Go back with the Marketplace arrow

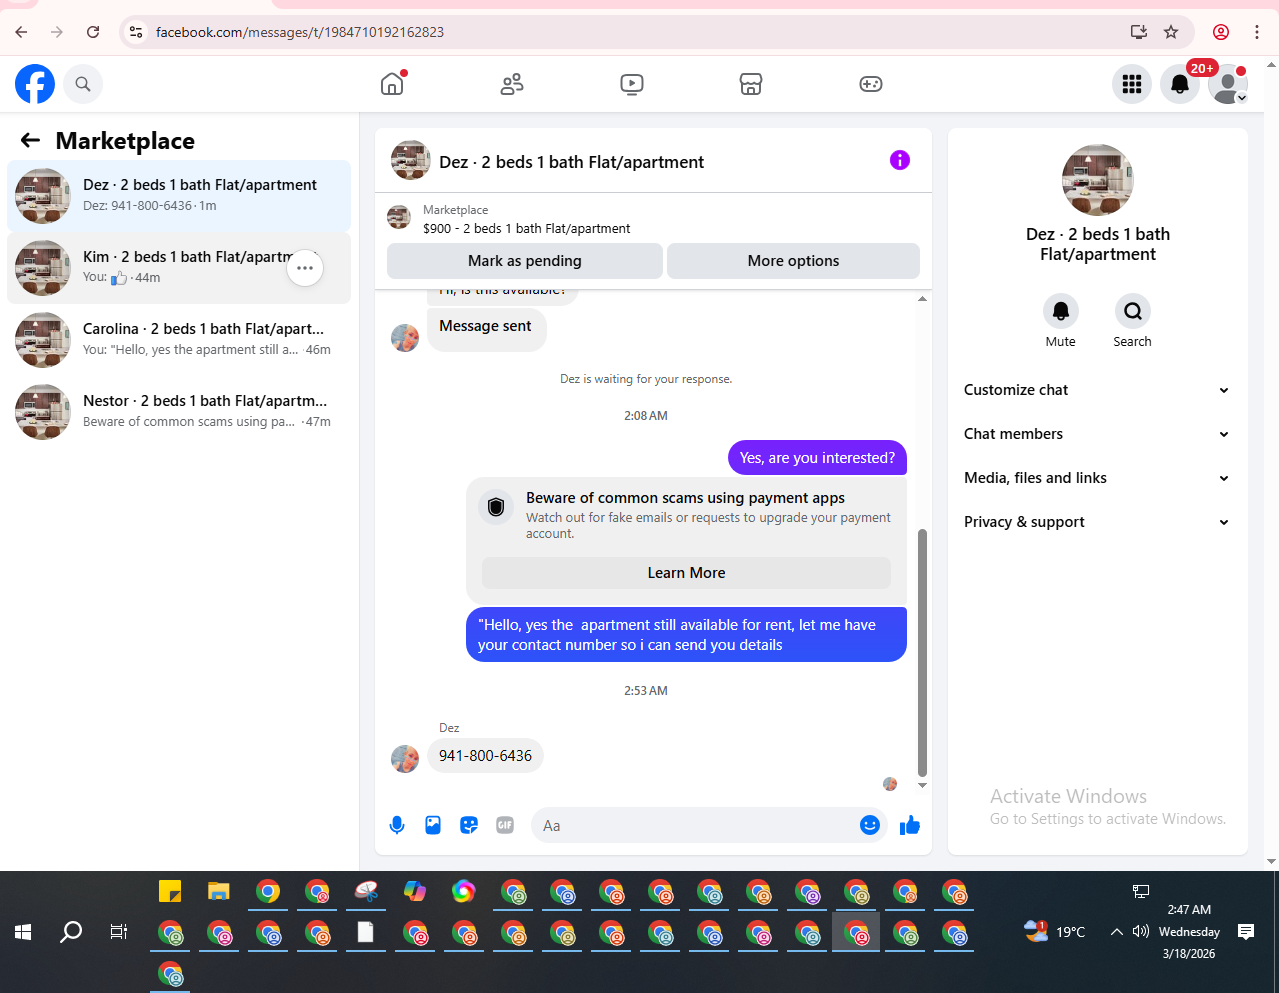point(30,141)
